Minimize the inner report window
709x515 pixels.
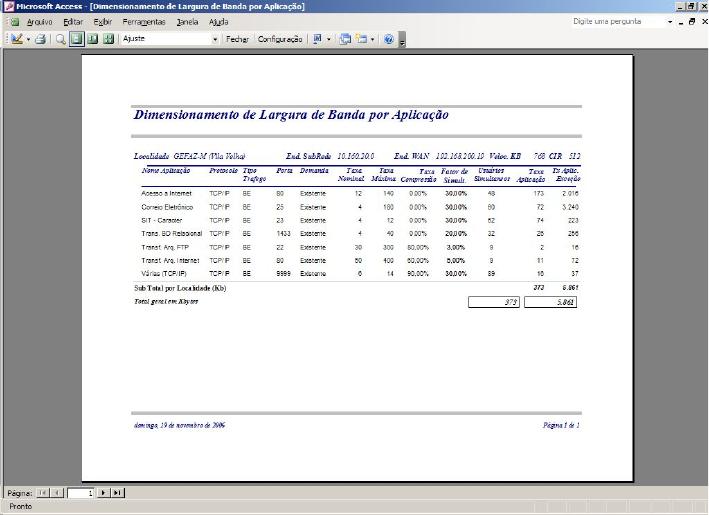pos(681,22)
